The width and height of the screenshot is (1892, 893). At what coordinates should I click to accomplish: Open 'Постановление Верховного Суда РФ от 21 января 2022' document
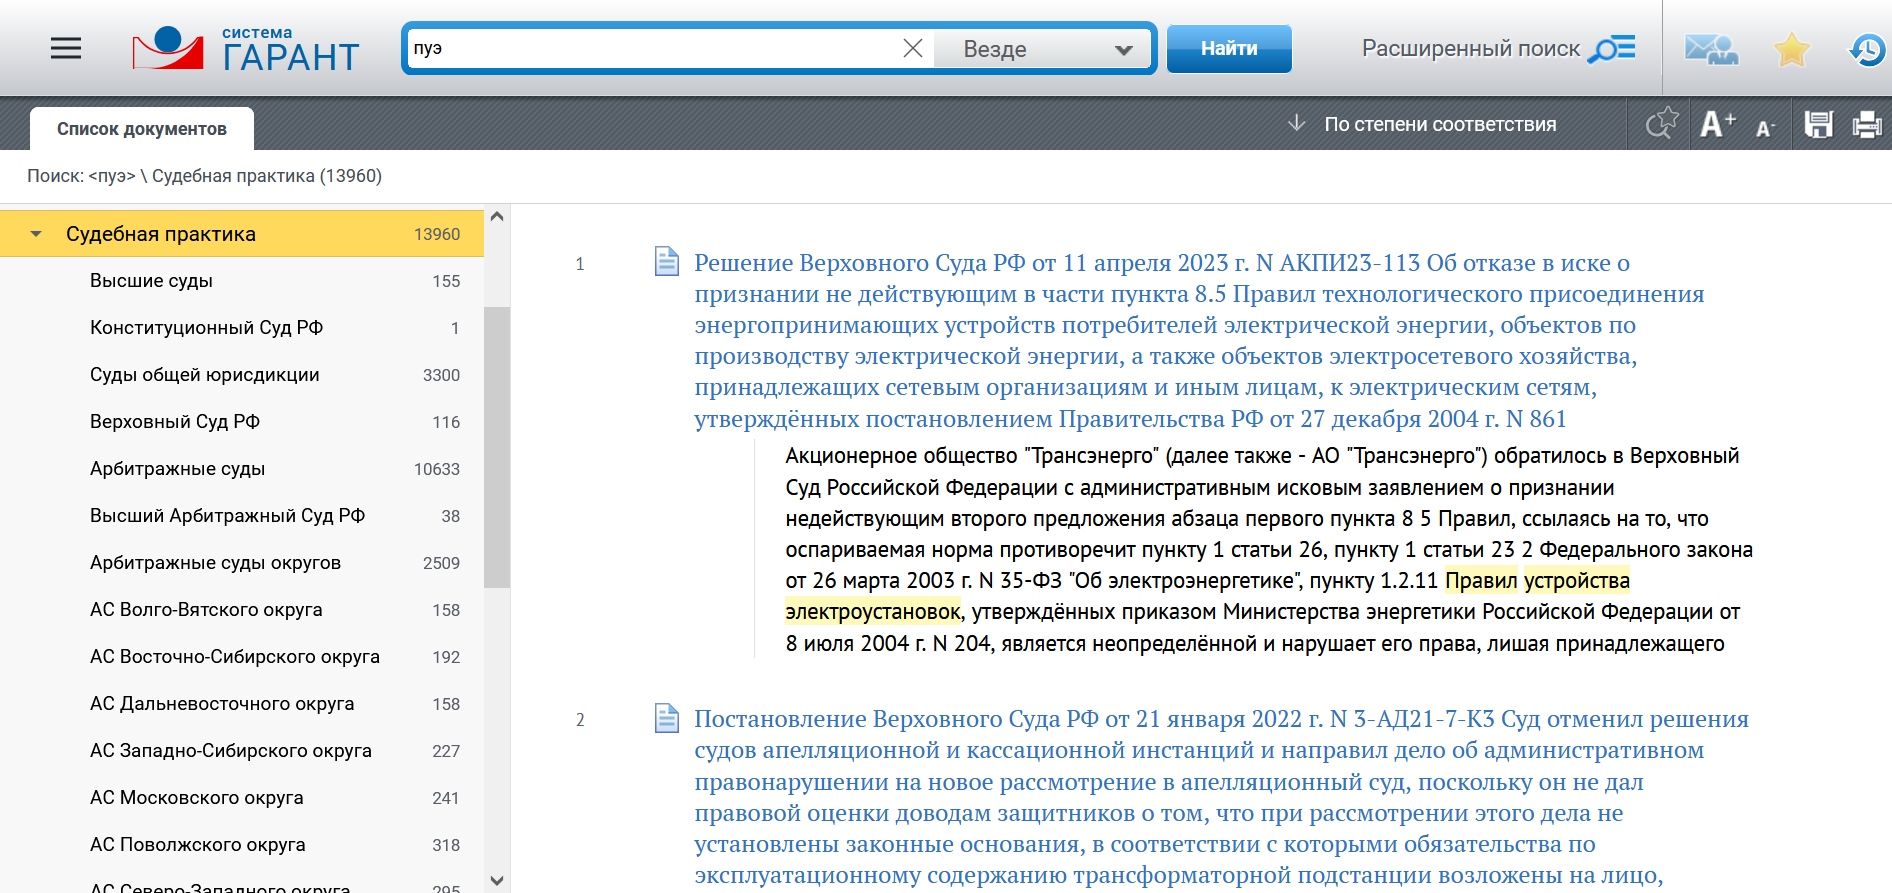[1221, 796]
